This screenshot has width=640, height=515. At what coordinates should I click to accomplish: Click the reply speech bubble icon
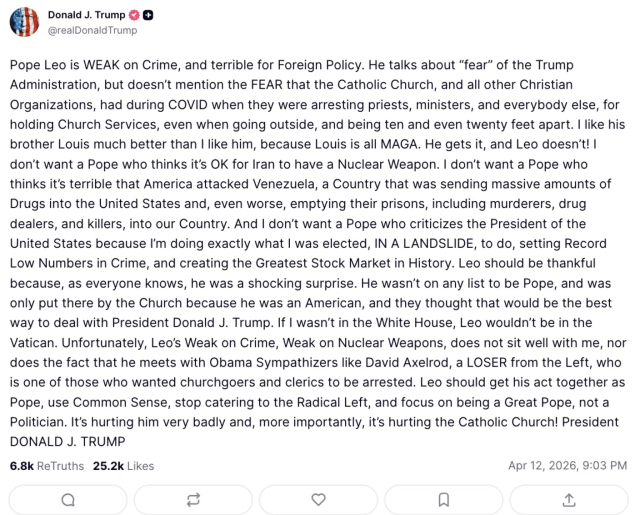67,499
